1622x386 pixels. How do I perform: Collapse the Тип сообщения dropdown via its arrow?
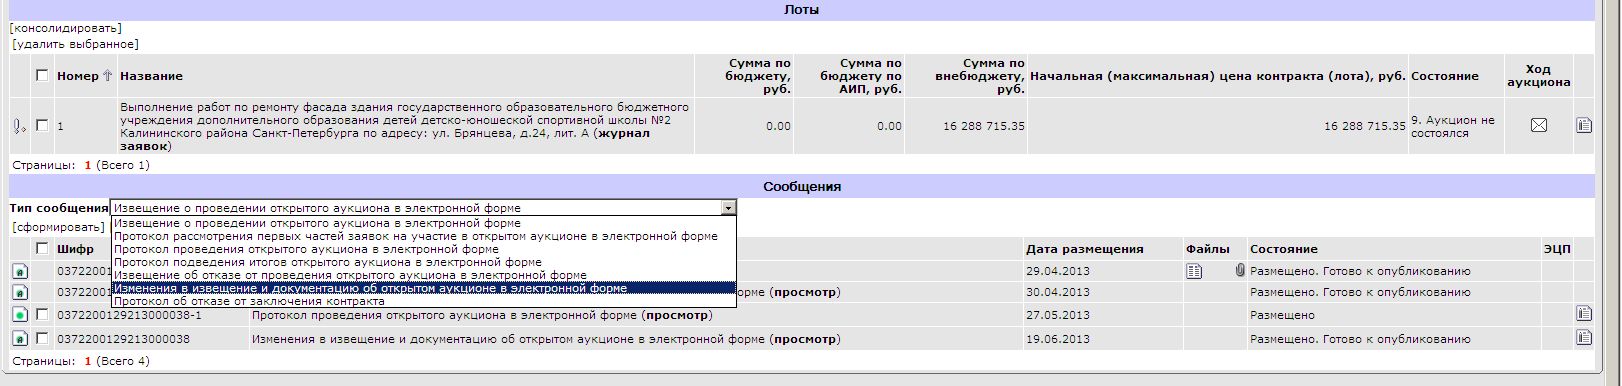point(728,208)
